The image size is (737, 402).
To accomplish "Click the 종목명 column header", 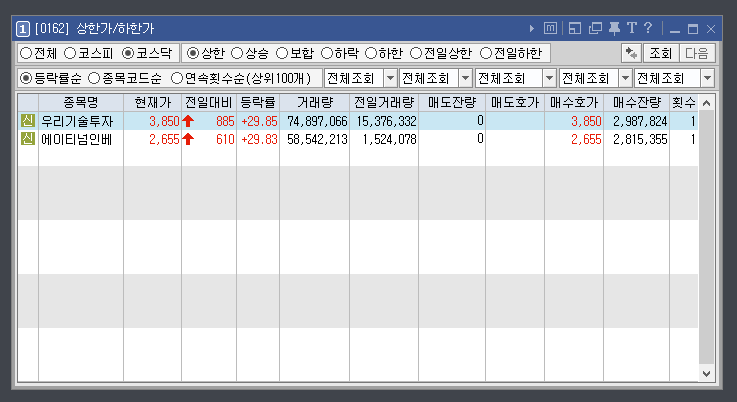I will point(81,102).
